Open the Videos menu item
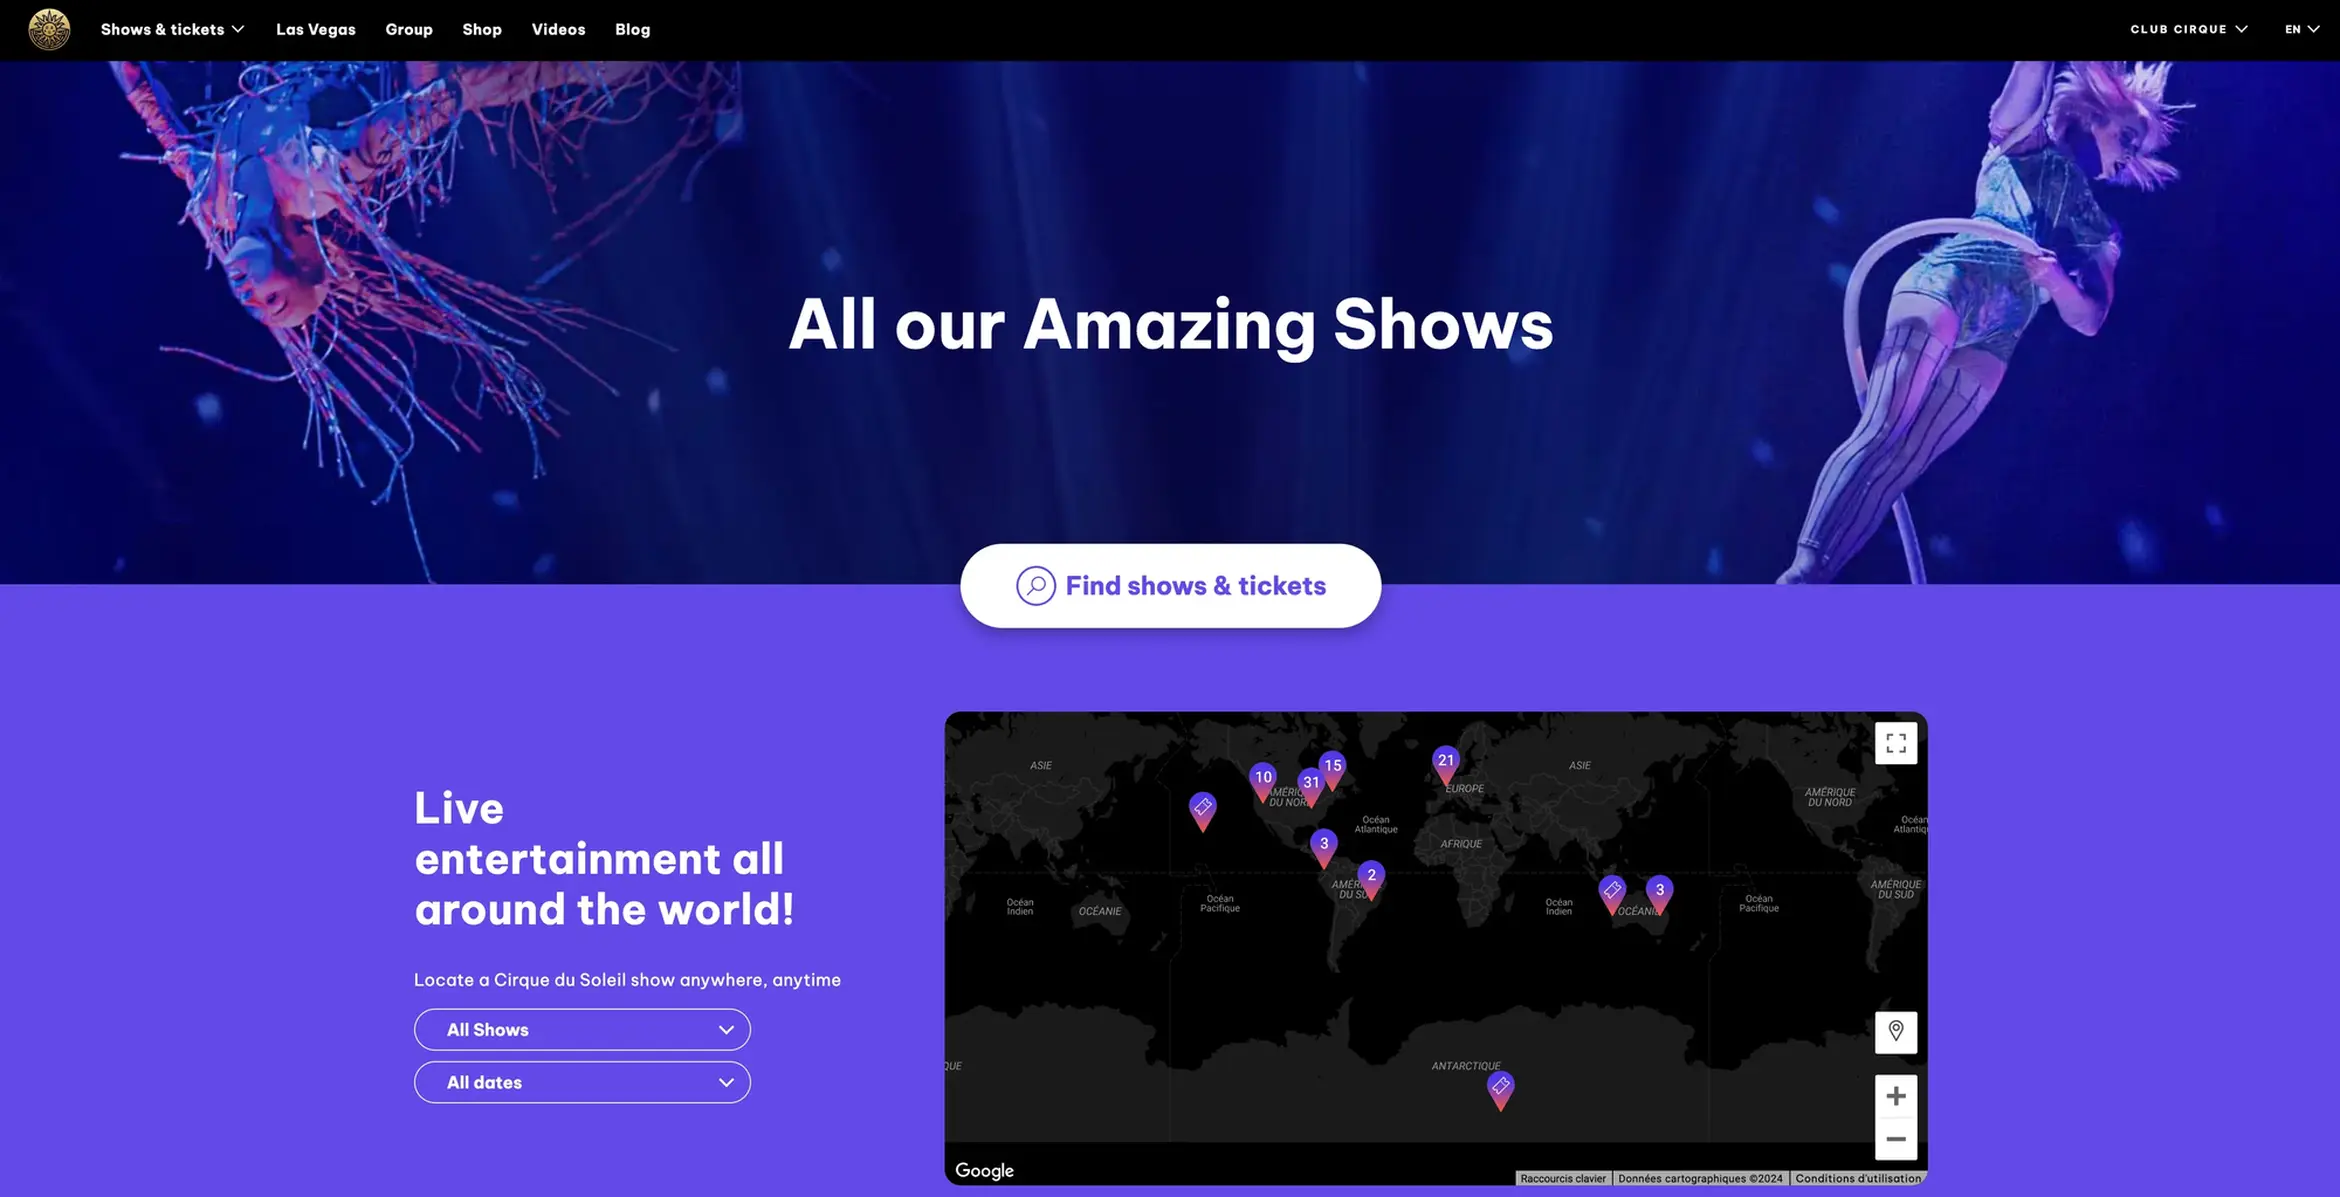 (x=558, y=29)
